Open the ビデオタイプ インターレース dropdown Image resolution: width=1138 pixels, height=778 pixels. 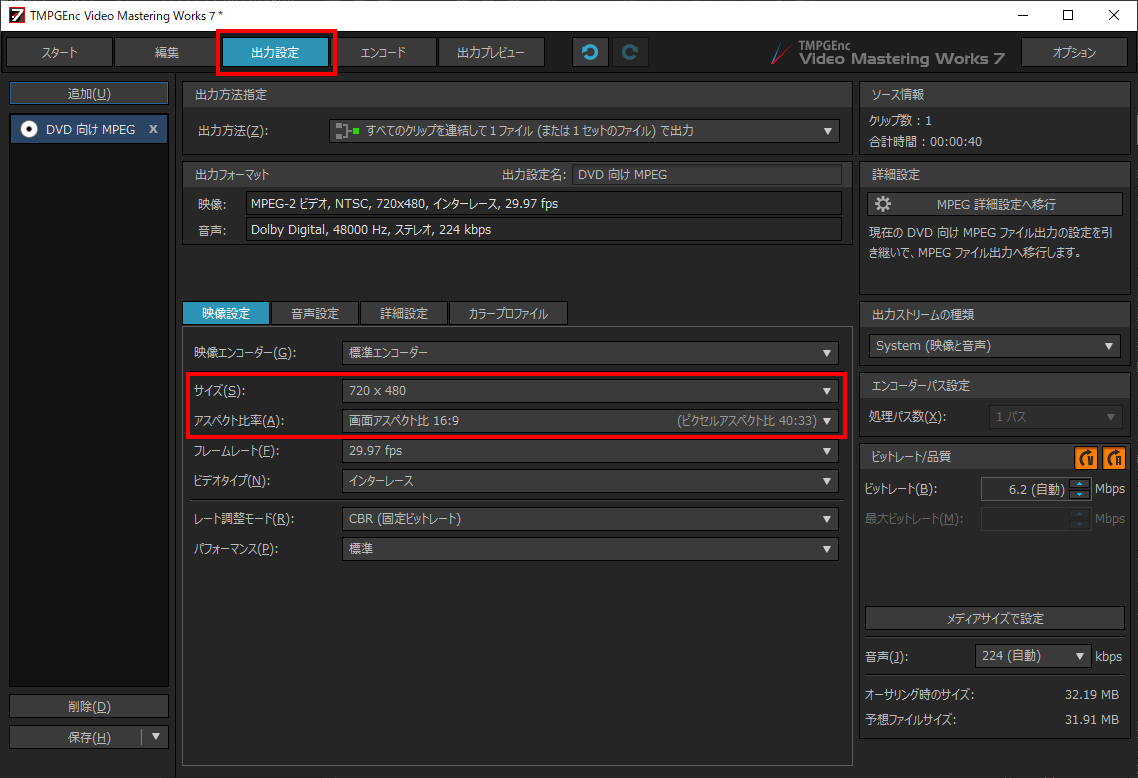click(x=590, y=481)
